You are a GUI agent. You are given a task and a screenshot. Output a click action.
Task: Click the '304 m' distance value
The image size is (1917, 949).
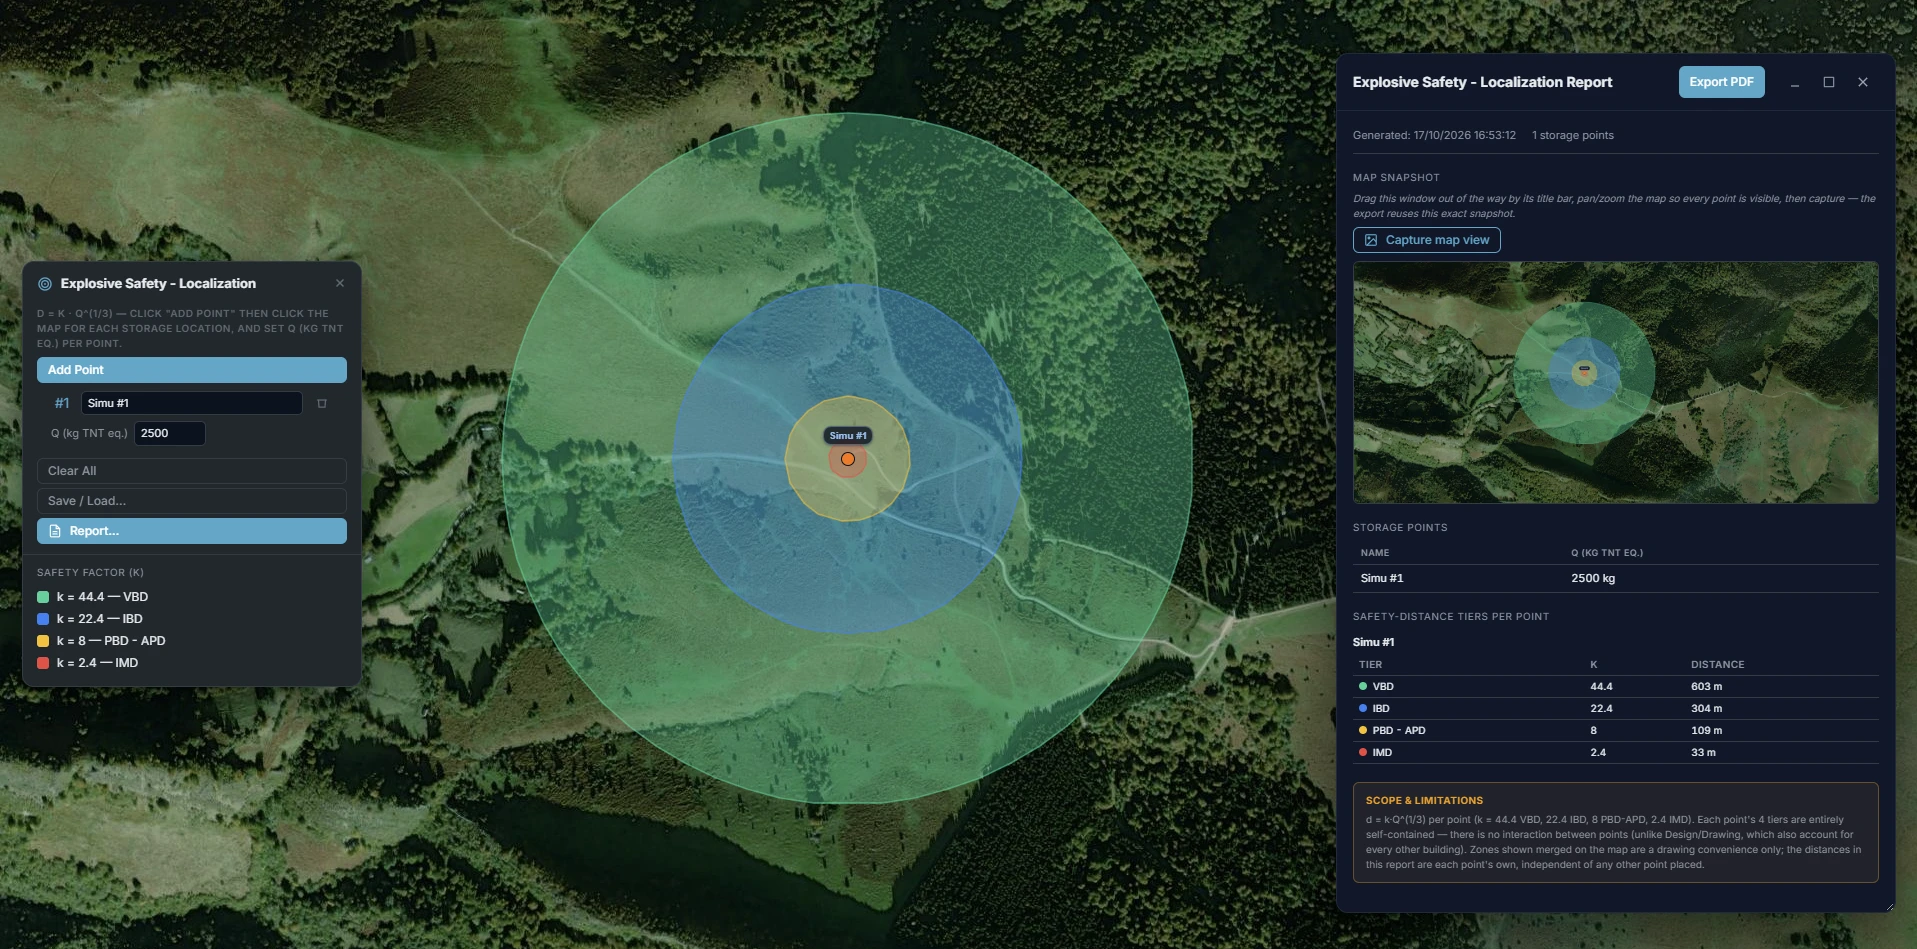pyautogui.click(x=1706, y=709)
